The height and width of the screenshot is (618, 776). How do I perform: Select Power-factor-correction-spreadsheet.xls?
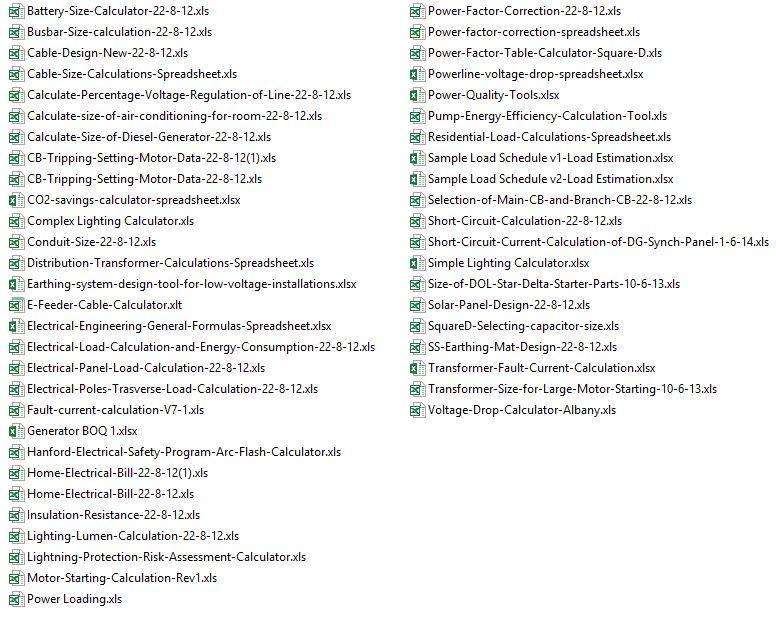tap(534, 32)
